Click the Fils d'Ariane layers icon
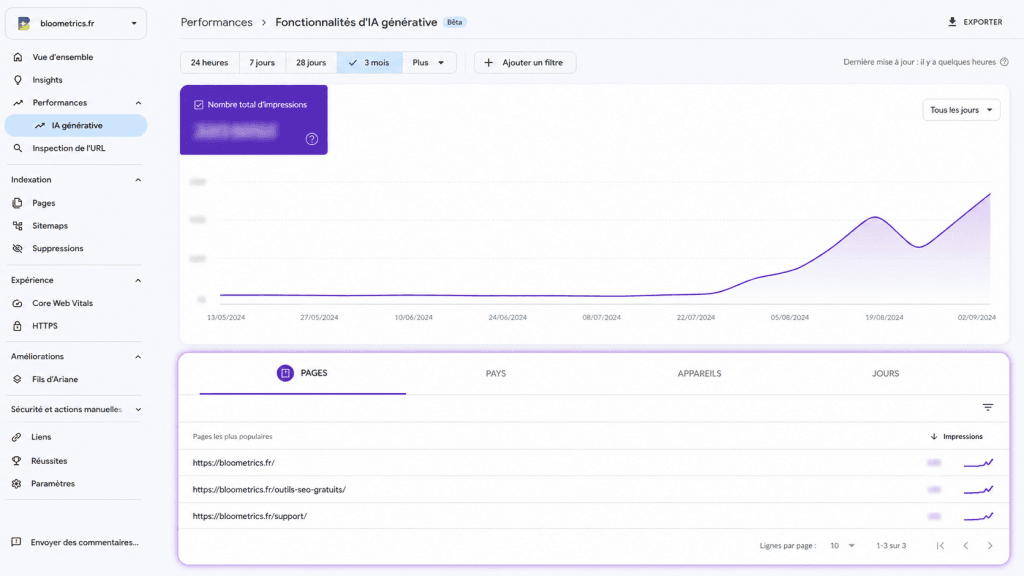Image resolution: width=1024 pixels, height=576 pixels. 18,379
